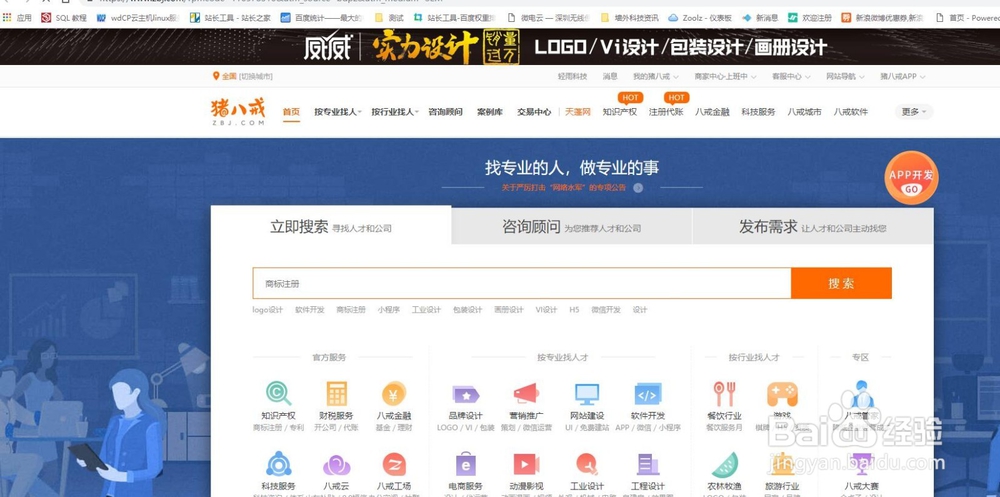Open the 网站建设 monitor icon
Image resolution: width=1000 pixels, height=497 pixels.
click(587, 394)
